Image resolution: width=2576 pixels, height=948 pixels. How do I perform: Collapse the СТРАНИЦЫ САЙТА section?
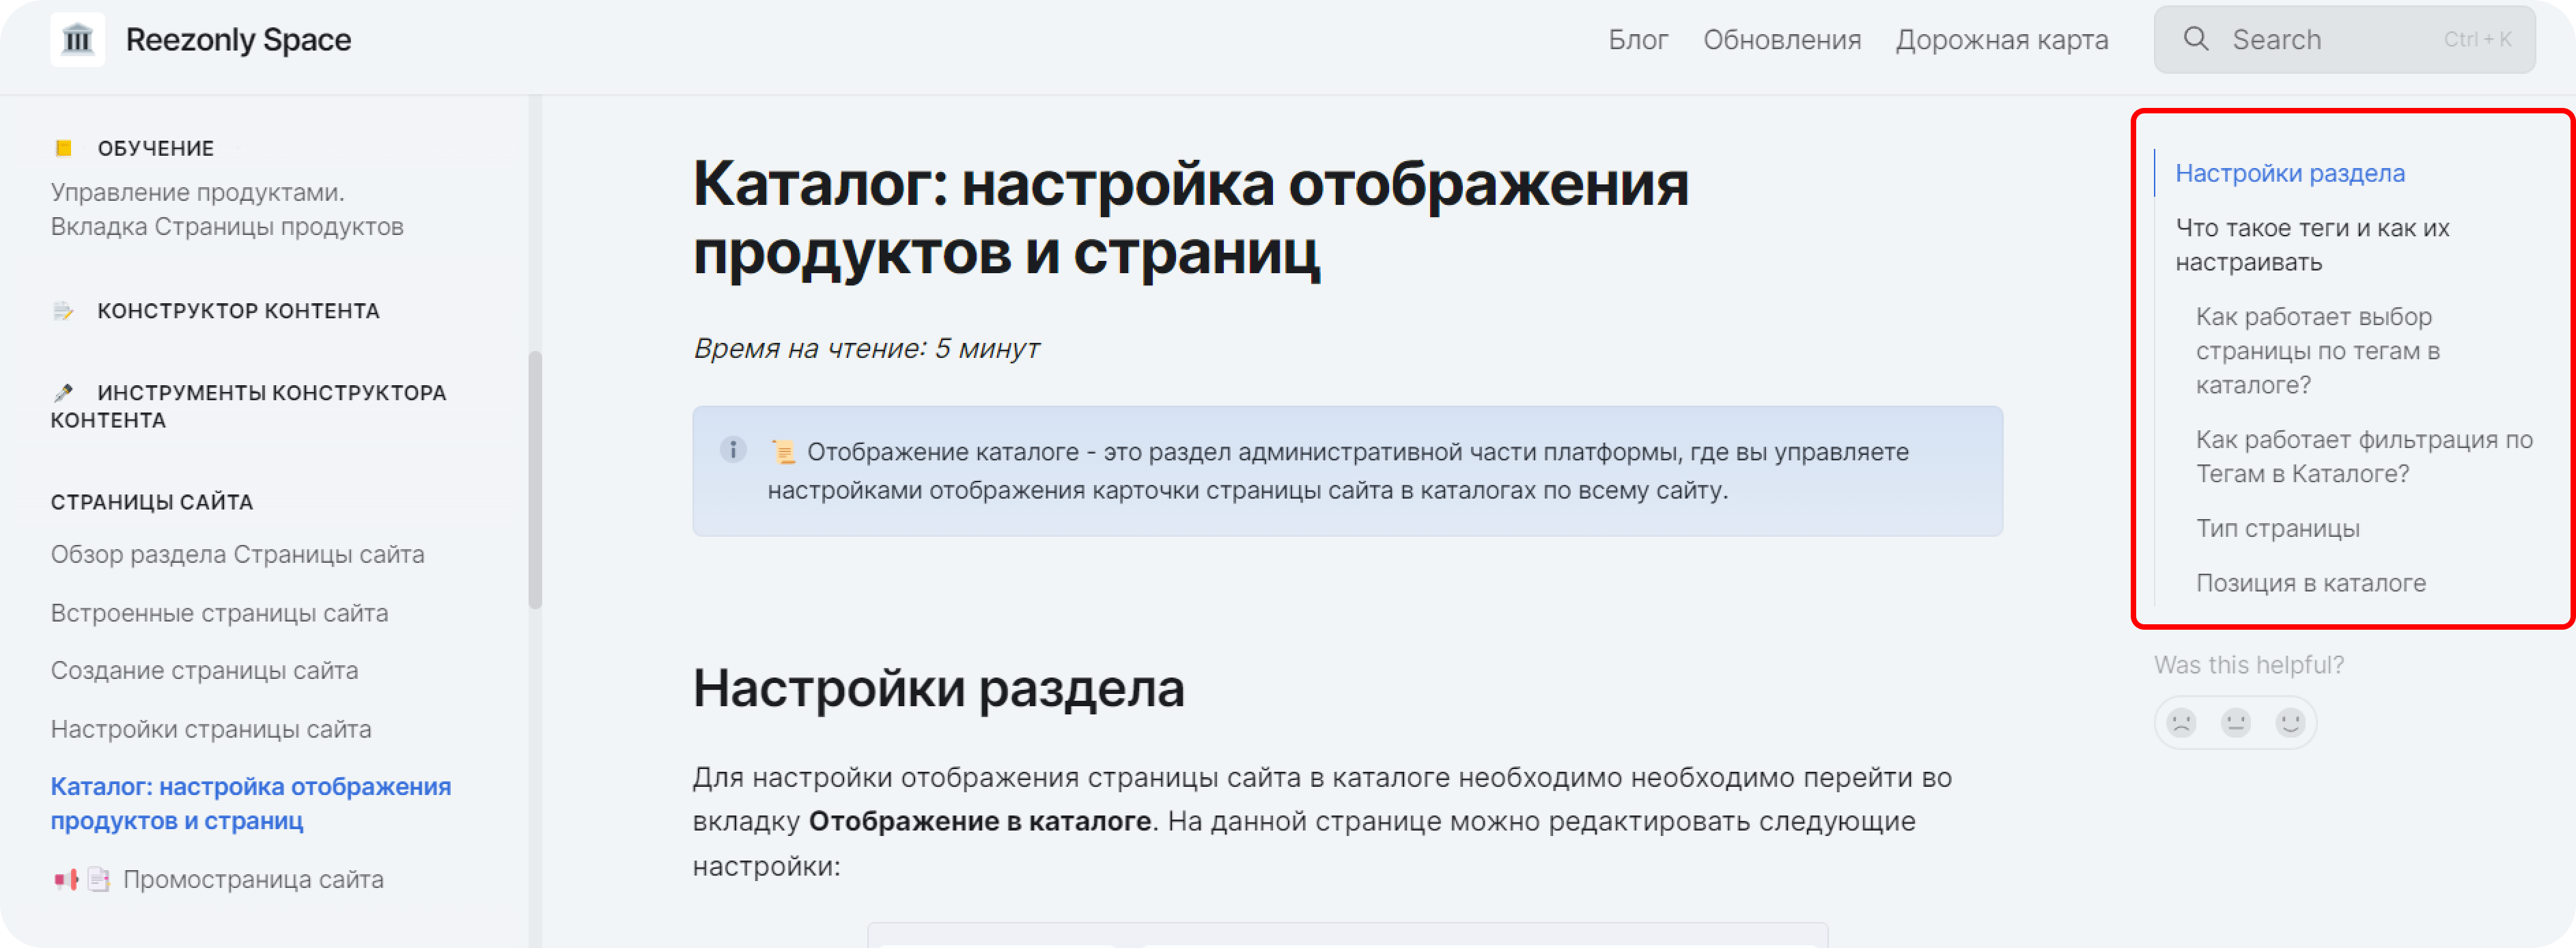pos(152,502)
